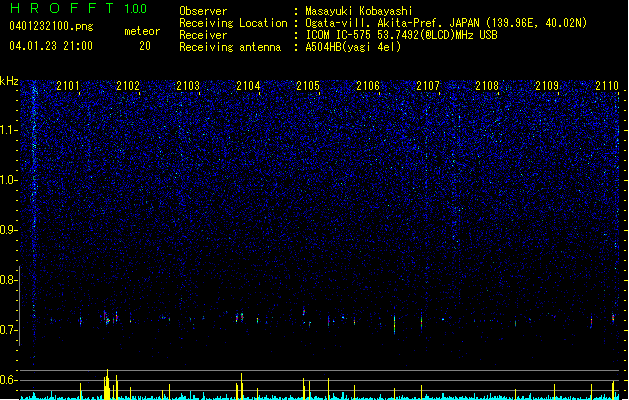Click the name Masayuki Kobayashi
Screen dimensions: 629x400
[x=359, y=11]
